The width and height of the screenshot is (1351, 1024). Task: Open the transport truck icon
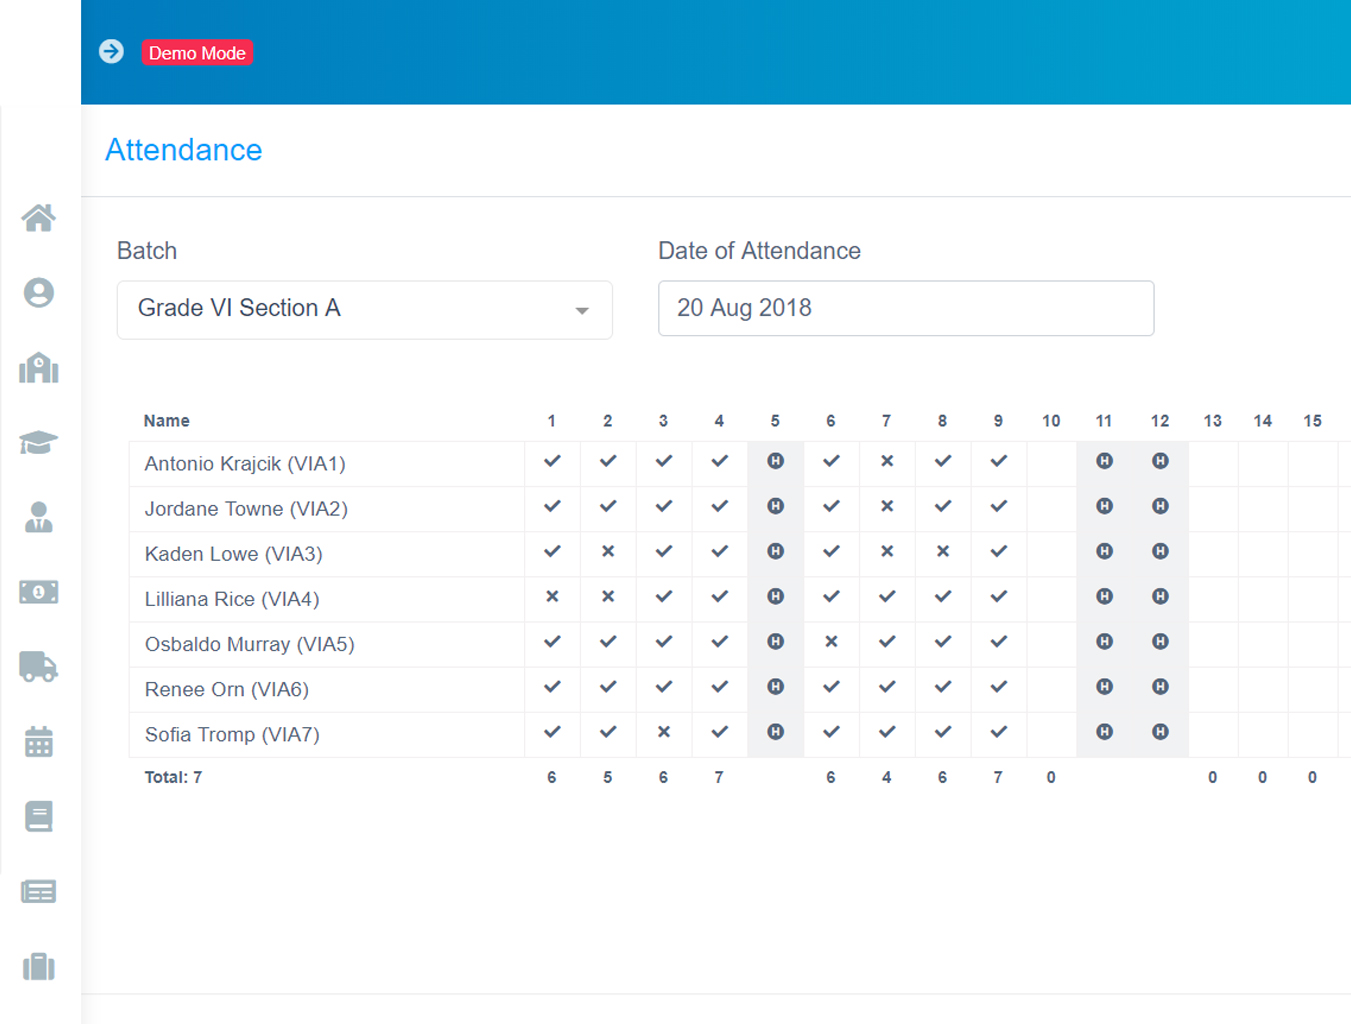click(38, 667)
